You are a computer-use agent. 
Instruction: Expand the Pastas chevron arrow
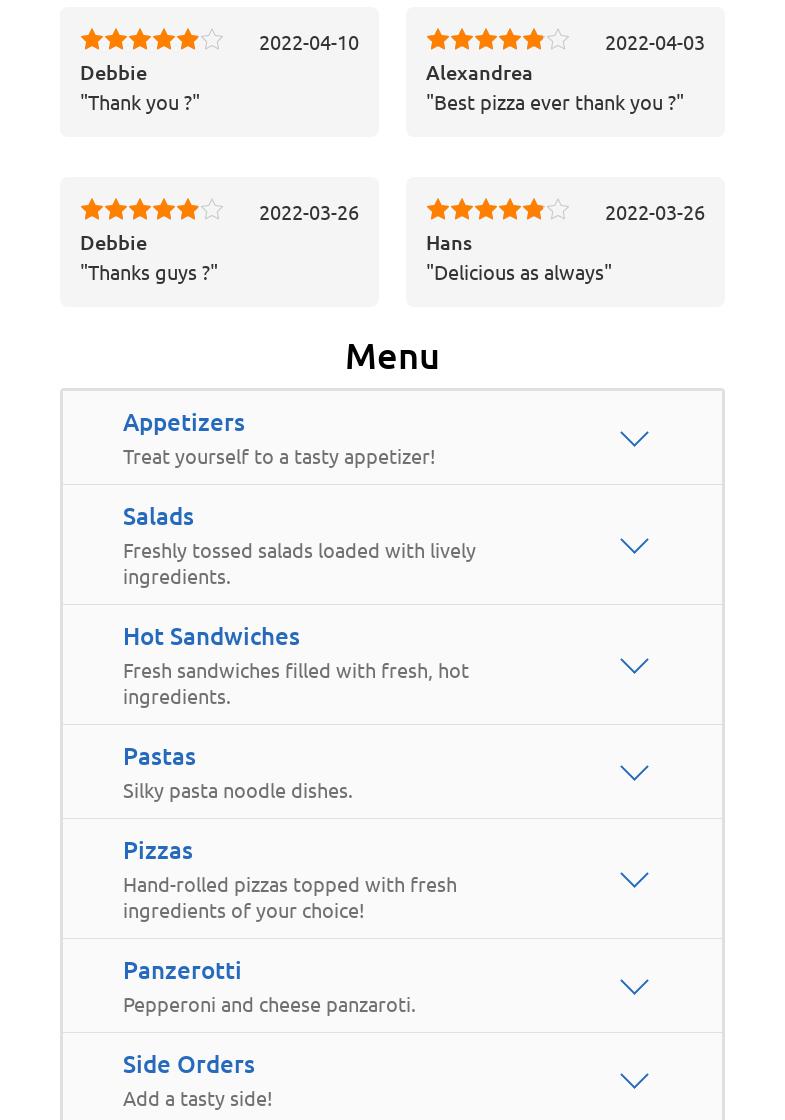coord(634,772)
